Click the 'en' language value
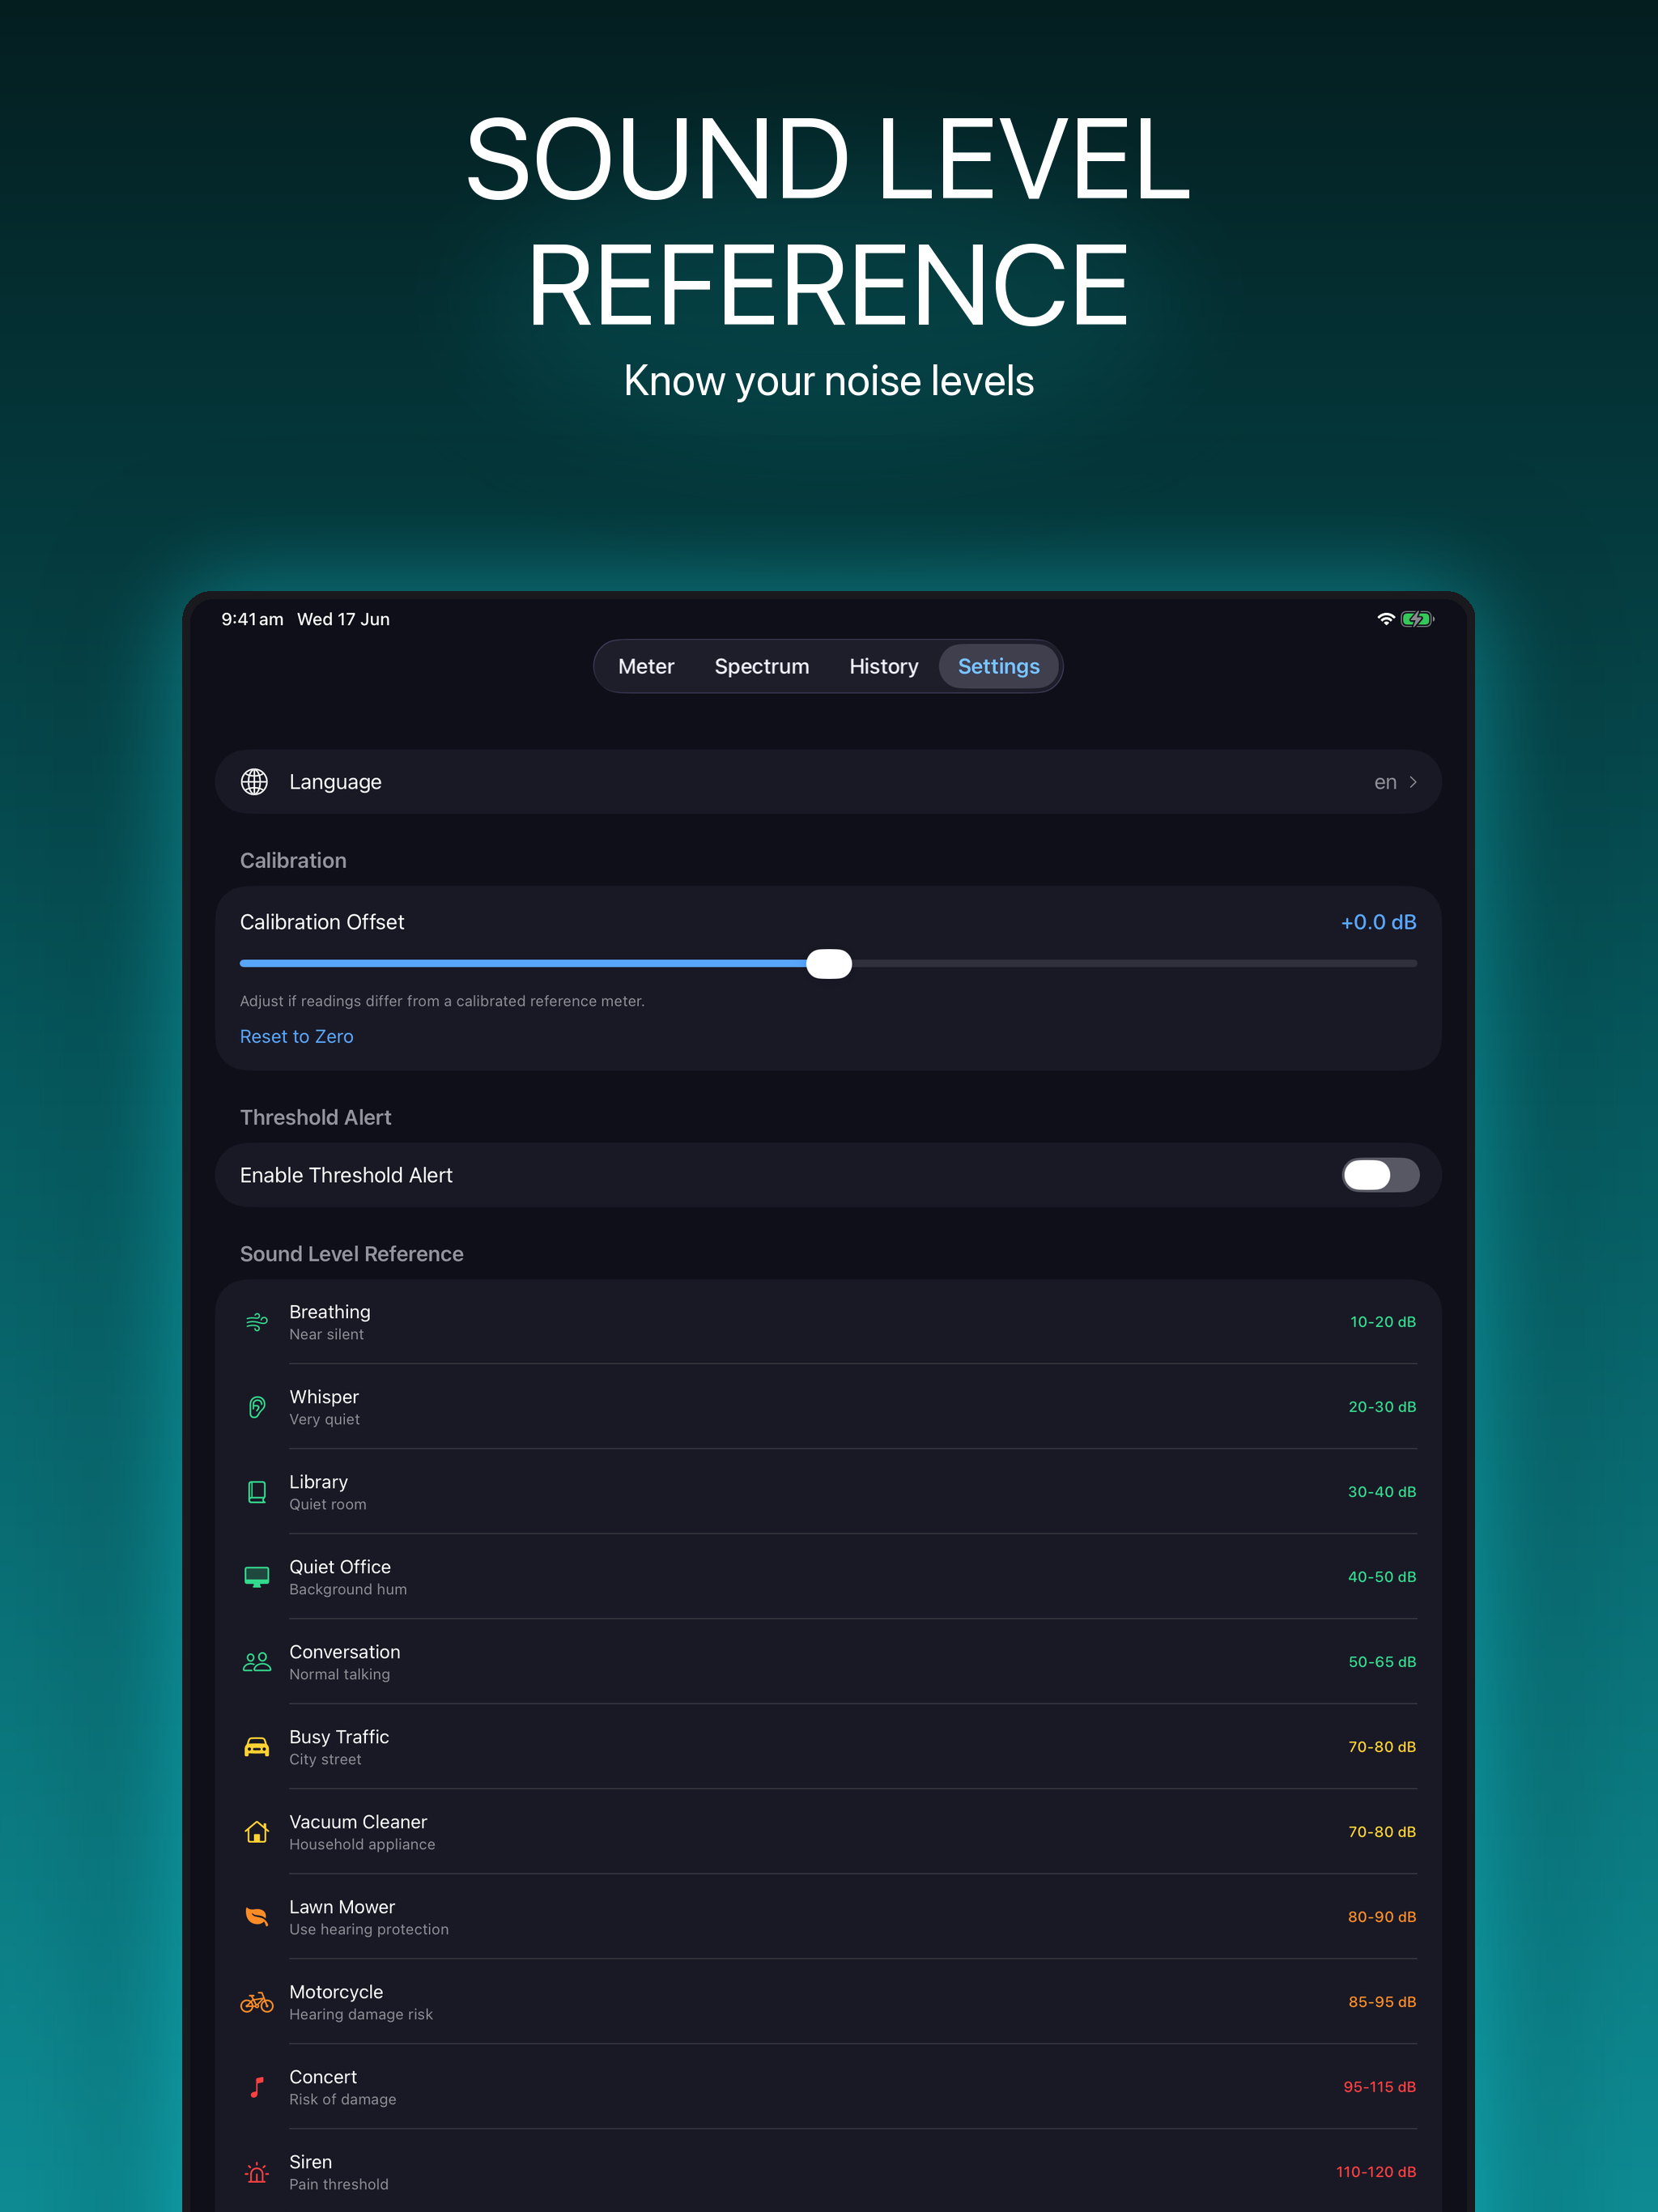 (x=1385, y=782)
